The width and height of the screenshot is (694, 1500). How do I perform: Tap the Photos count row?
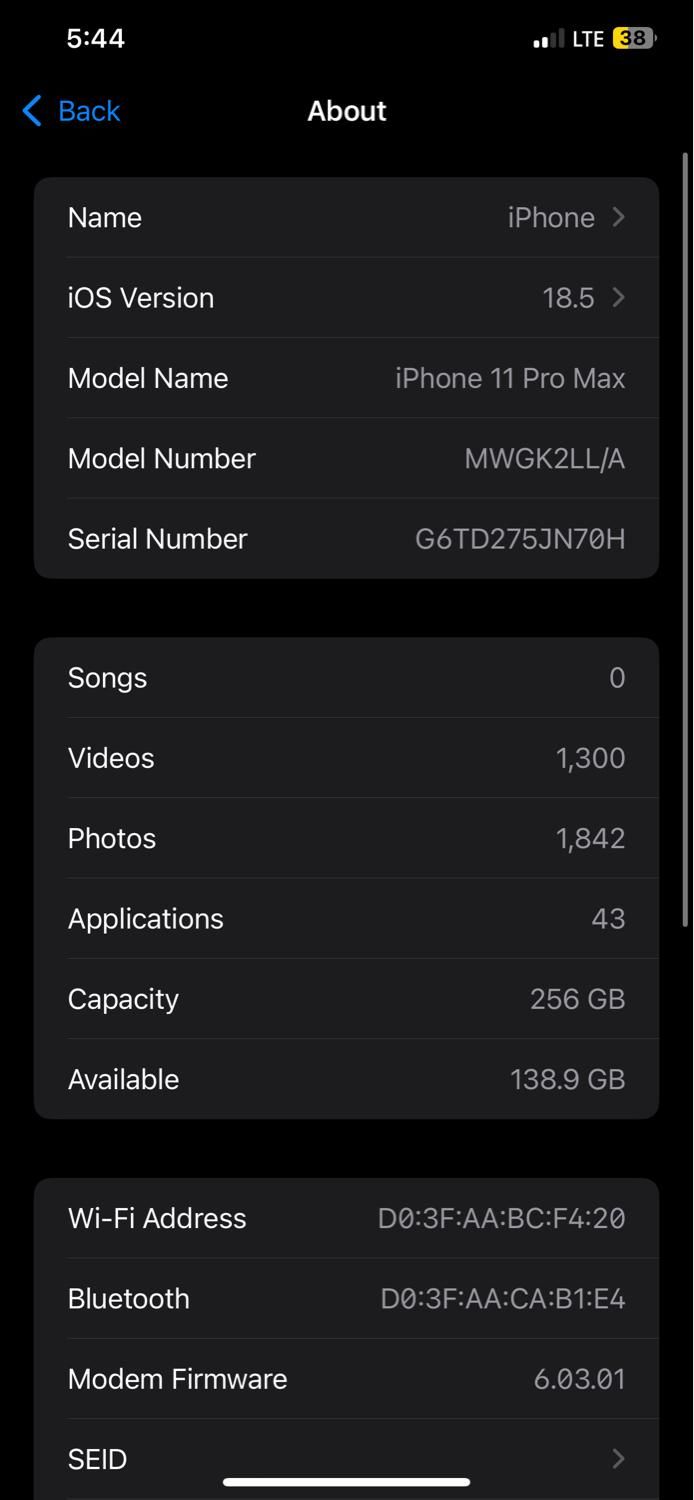click(x=346, y=838)
